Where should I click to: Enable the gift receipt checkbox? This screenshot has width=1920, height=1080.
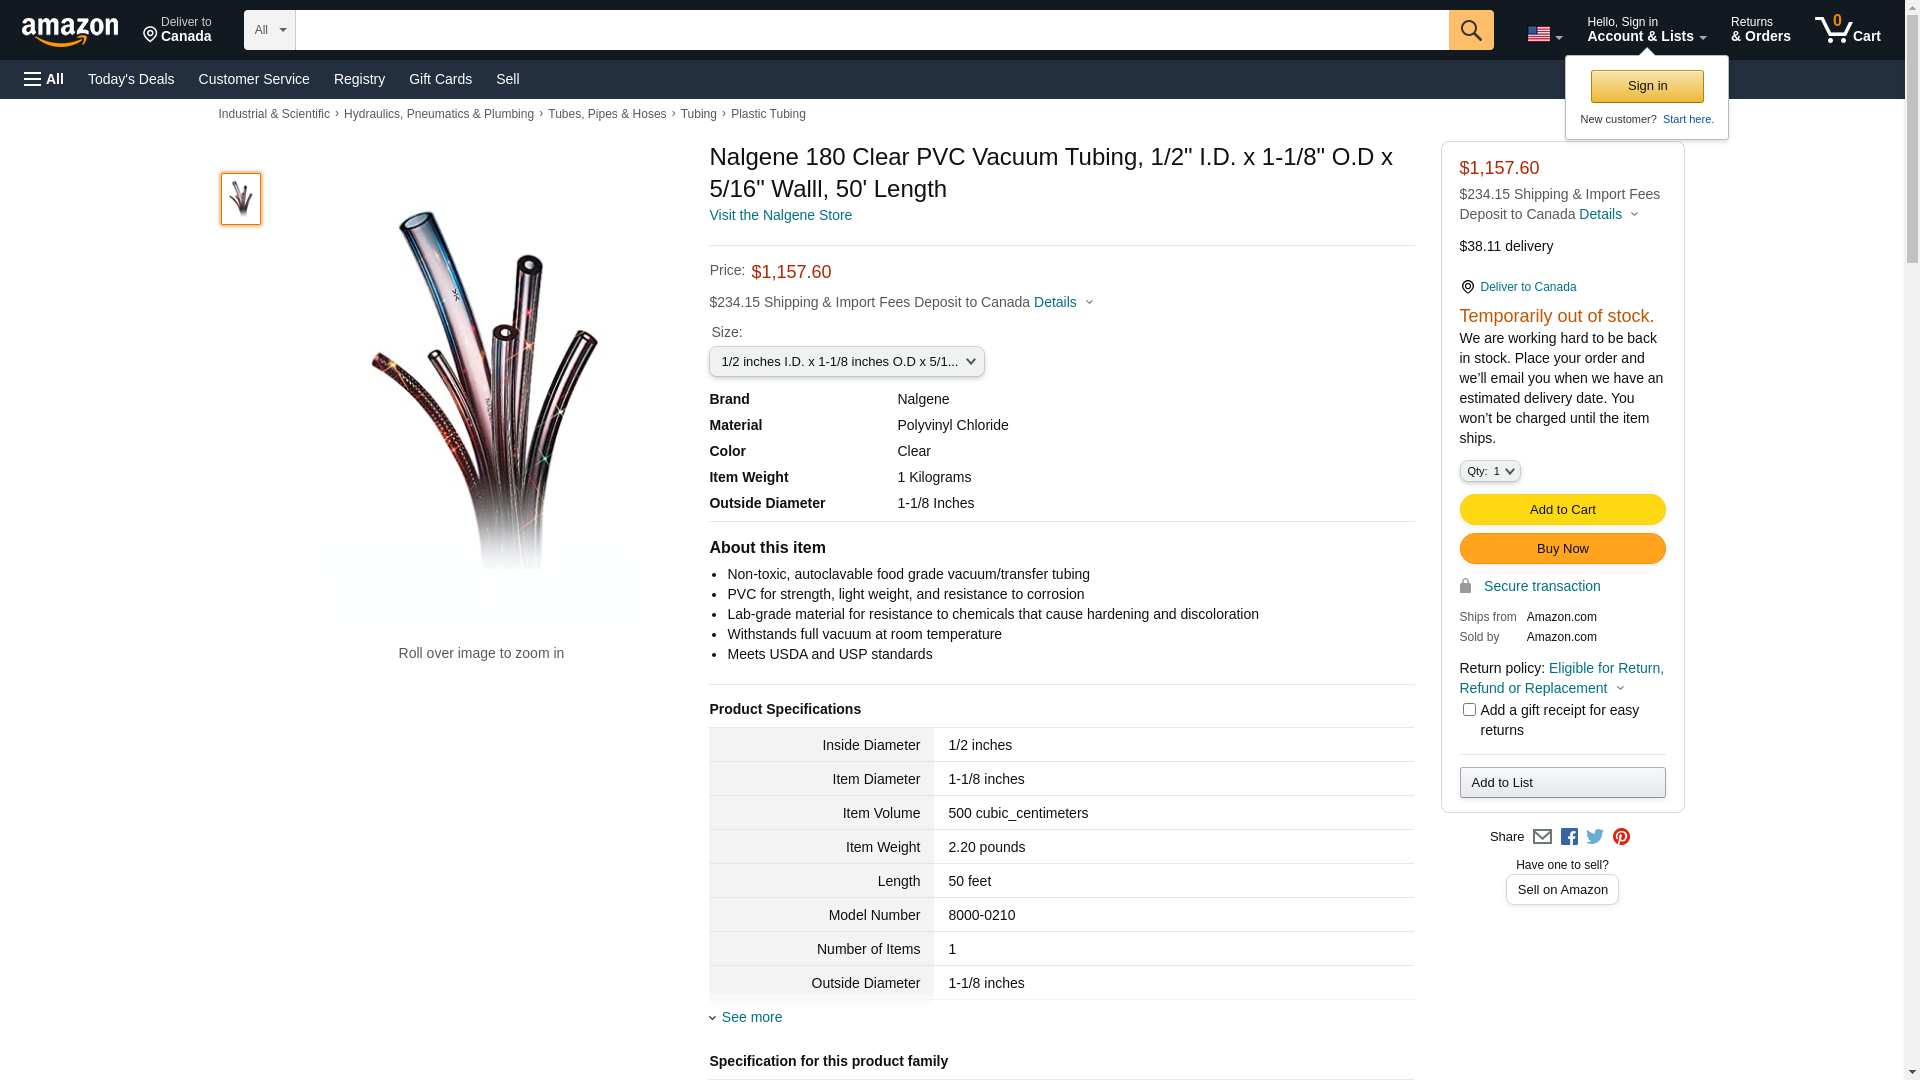coord(1469,710)
